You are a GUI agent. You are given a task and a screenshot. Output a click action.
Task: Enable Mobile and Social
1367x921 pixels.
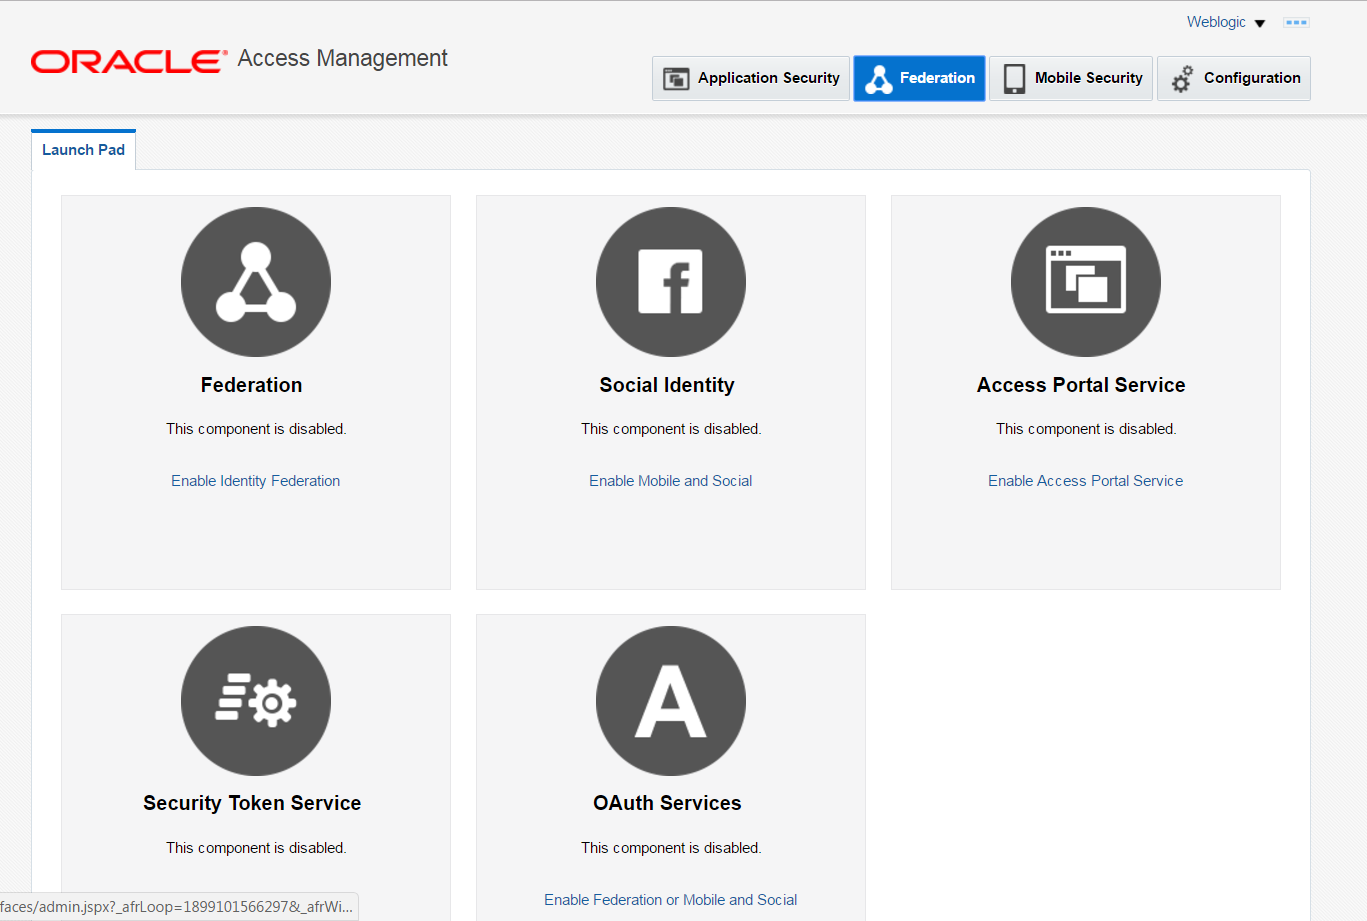pyautogui.click(x=670, y=480)
